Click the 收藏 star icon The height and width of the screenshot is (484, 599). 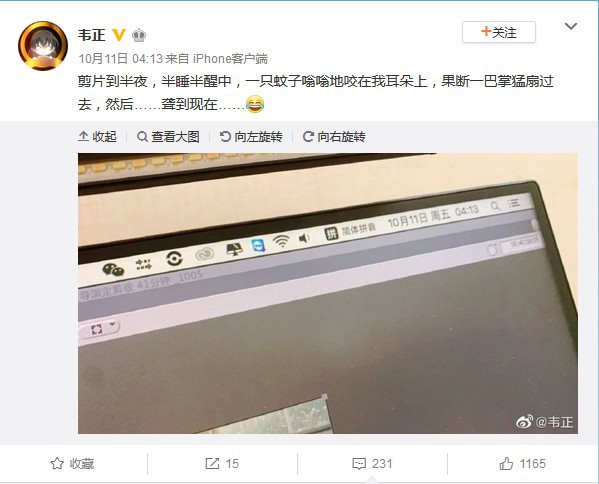tap(57, 464)
